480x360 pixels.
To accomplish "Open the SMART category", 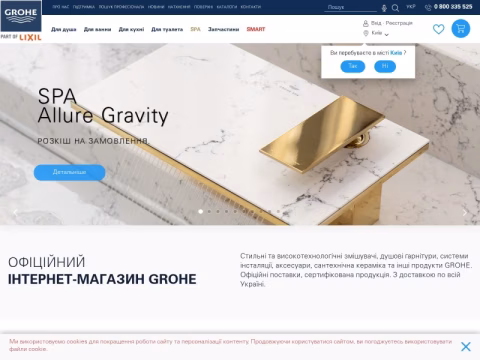I will coord(256,29).
